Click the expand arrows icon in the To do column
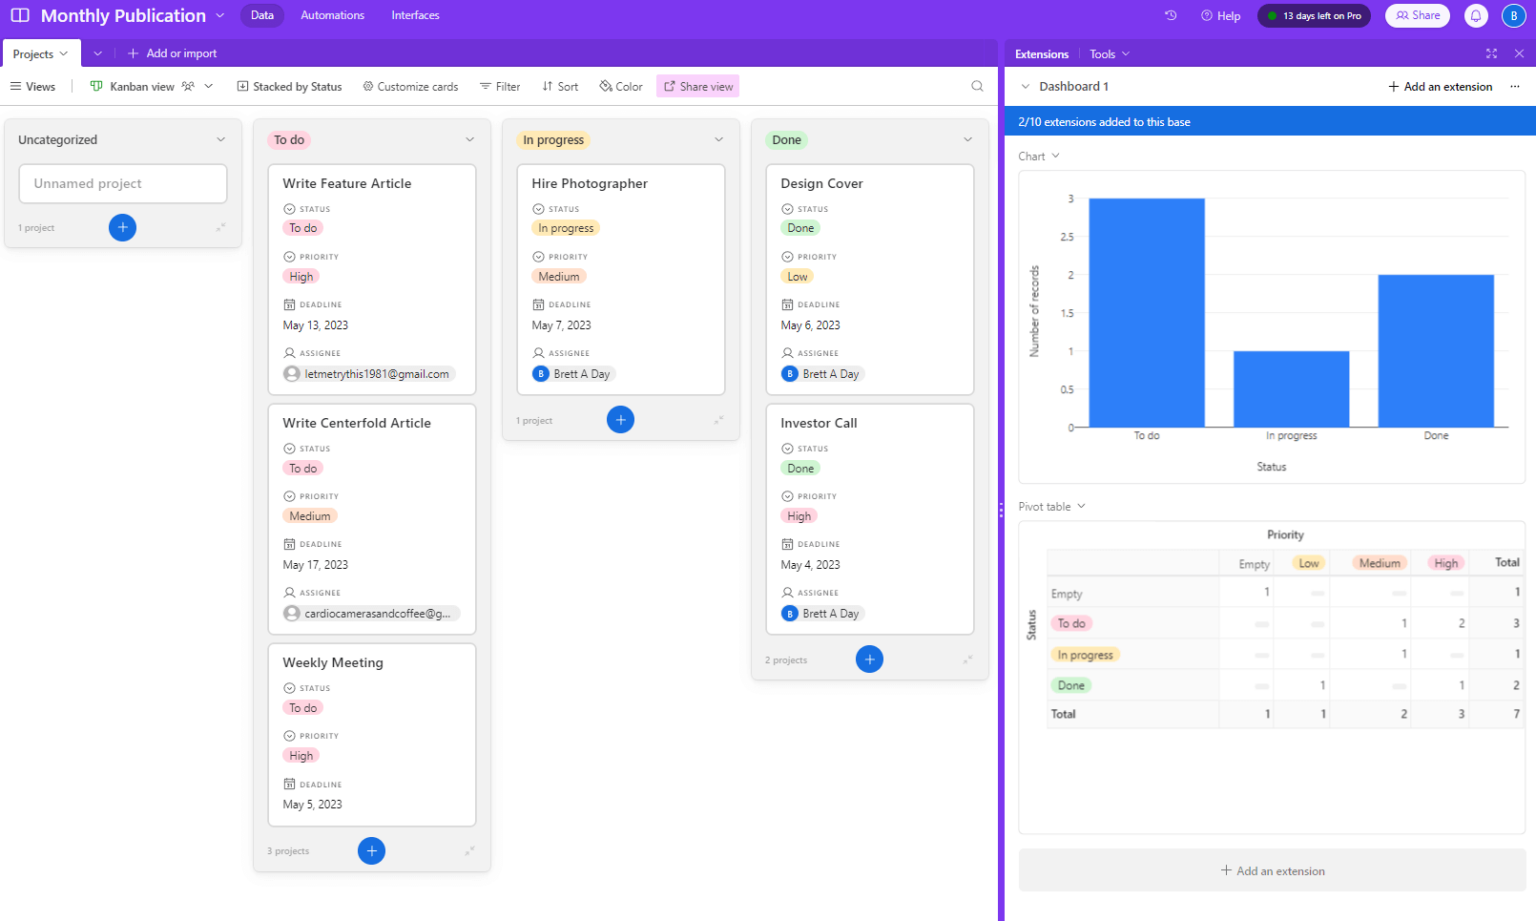This screenshot has height=921, width=1536. pos(469,850)
